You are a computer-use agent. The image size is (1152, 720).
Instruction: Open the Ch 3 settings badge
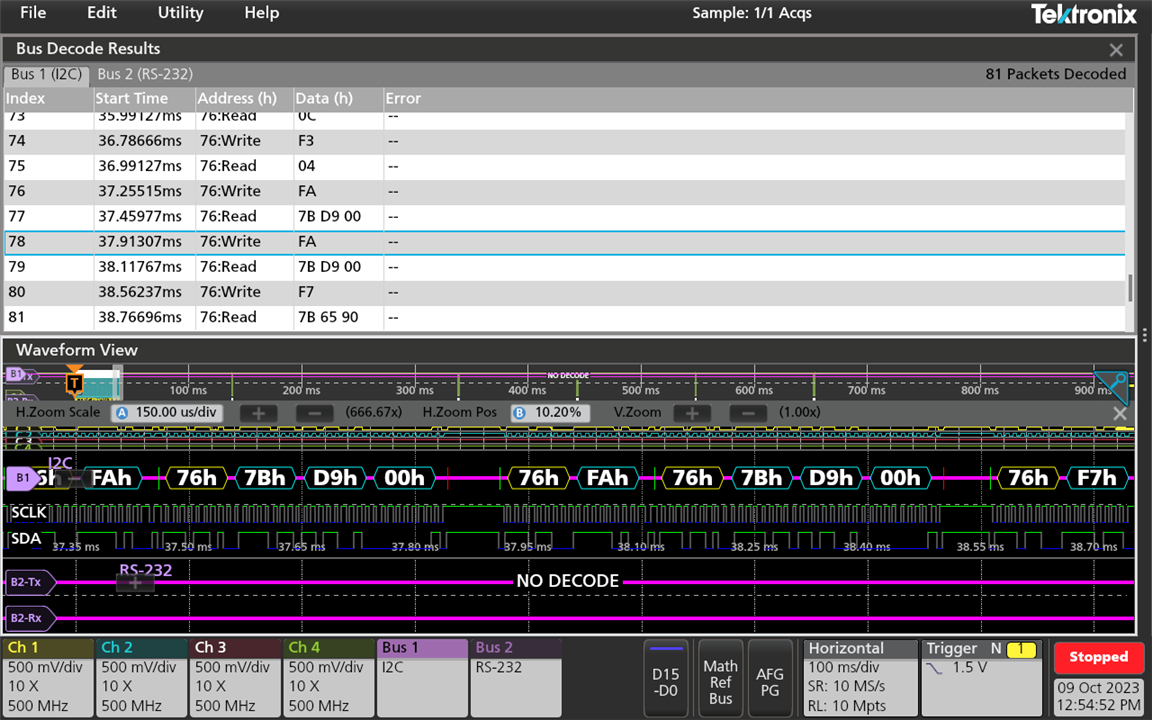235,677
